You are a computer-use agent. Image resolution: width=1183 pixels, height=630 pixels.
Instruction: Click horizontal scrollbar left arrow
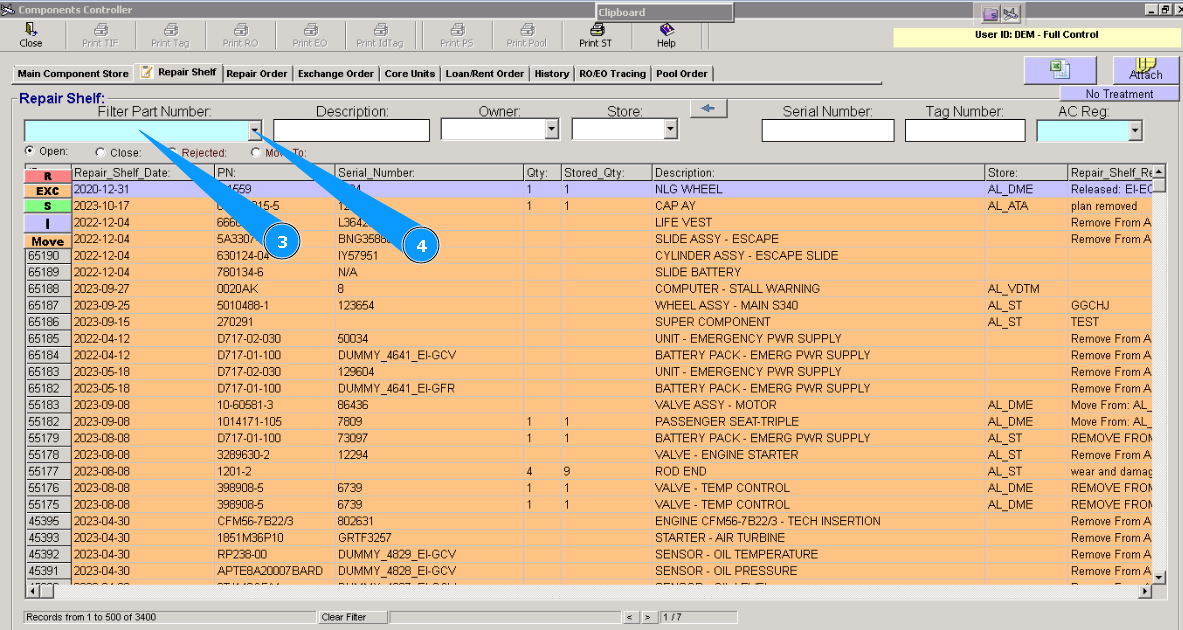pos(32,592)
